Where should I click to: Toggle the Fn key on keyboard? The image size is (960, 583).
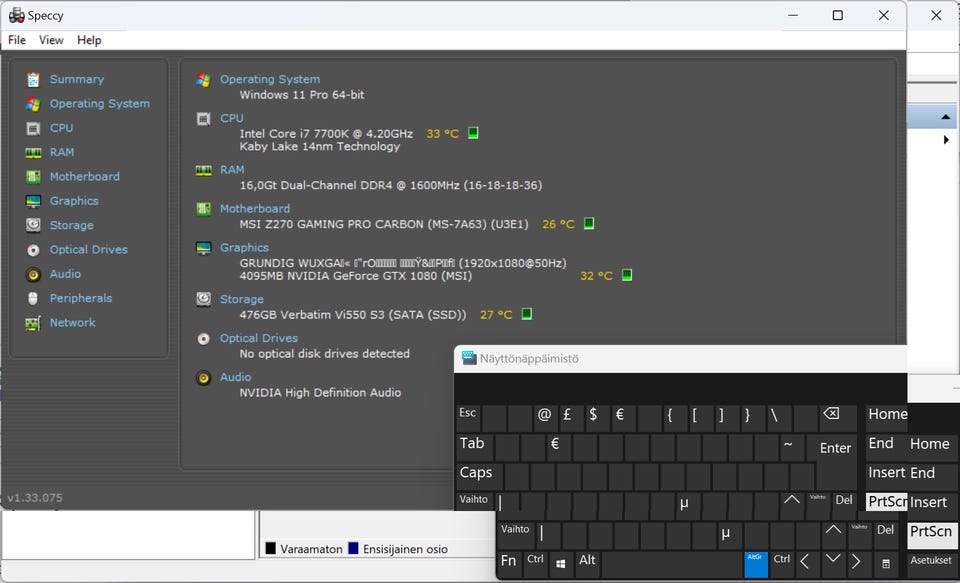click(509, 564)
